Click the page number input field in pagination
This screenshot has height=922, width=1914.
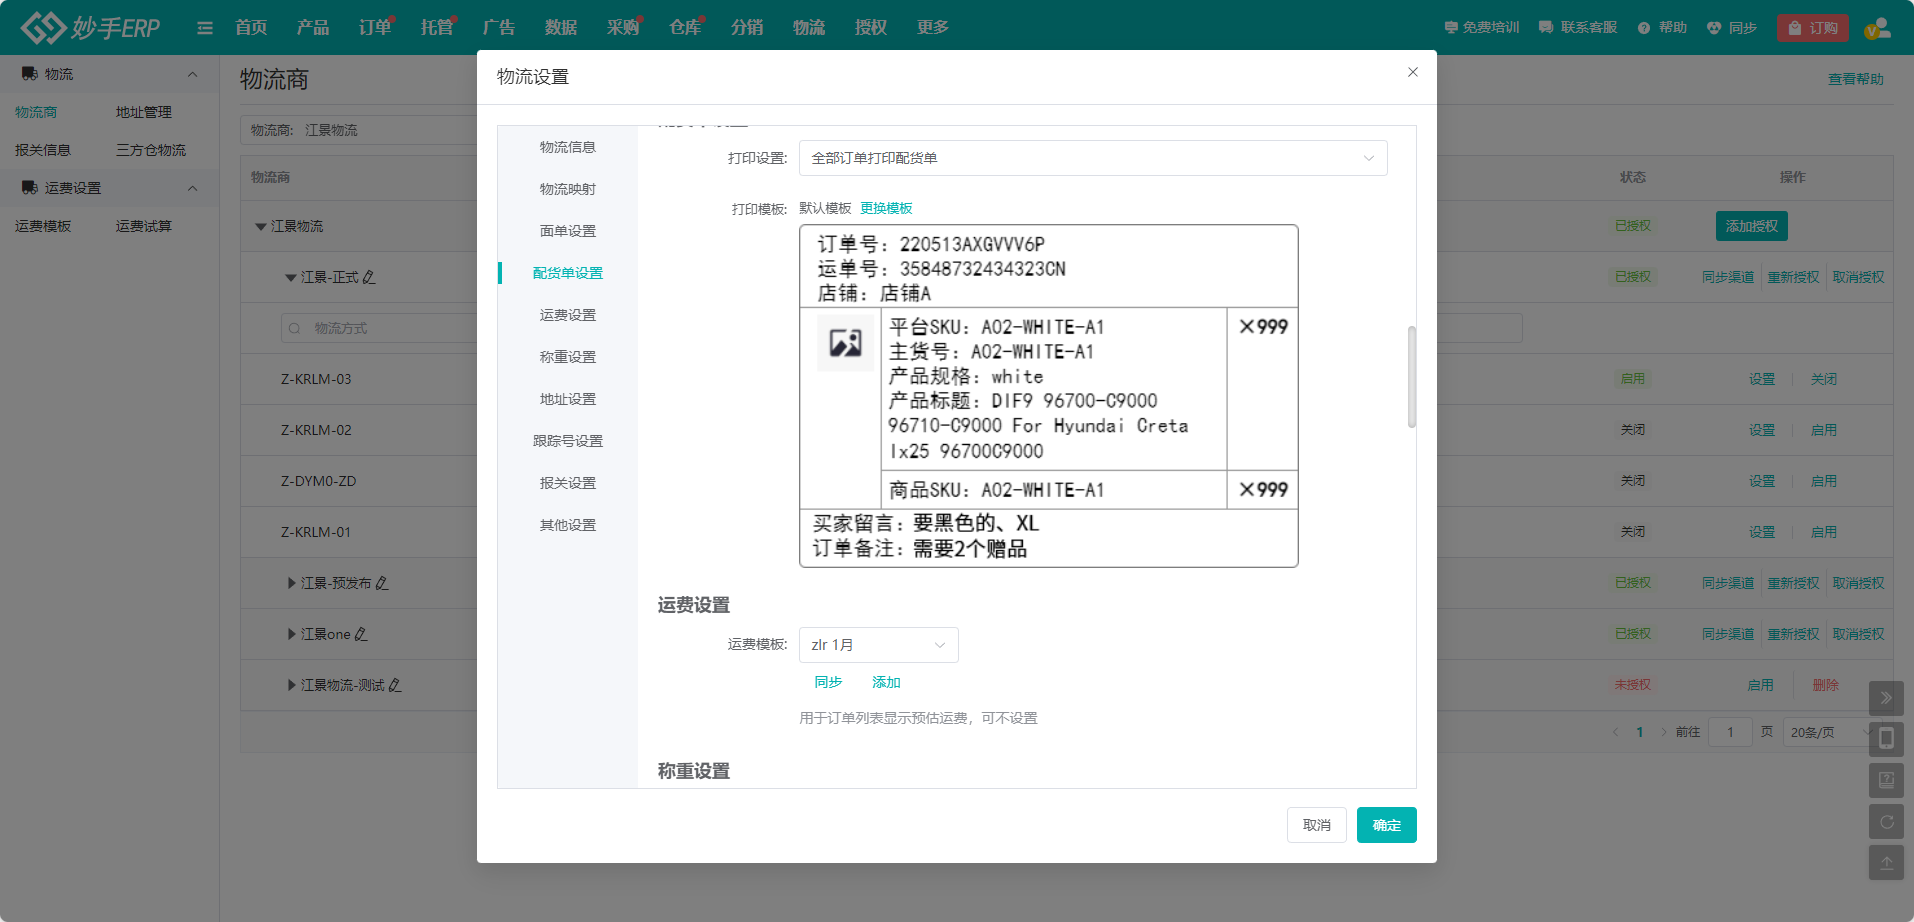pos(1730,731)
